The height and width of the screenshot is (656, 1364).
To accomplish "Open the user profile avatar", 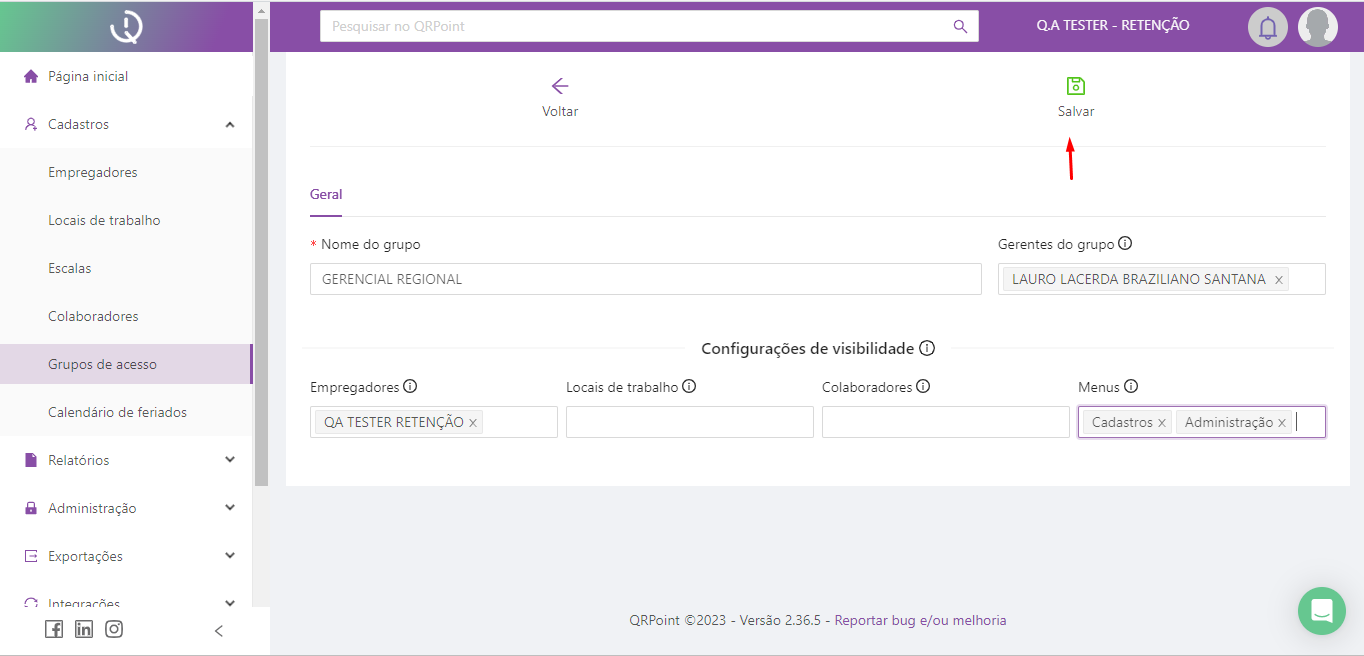I will pos(1317,27).
